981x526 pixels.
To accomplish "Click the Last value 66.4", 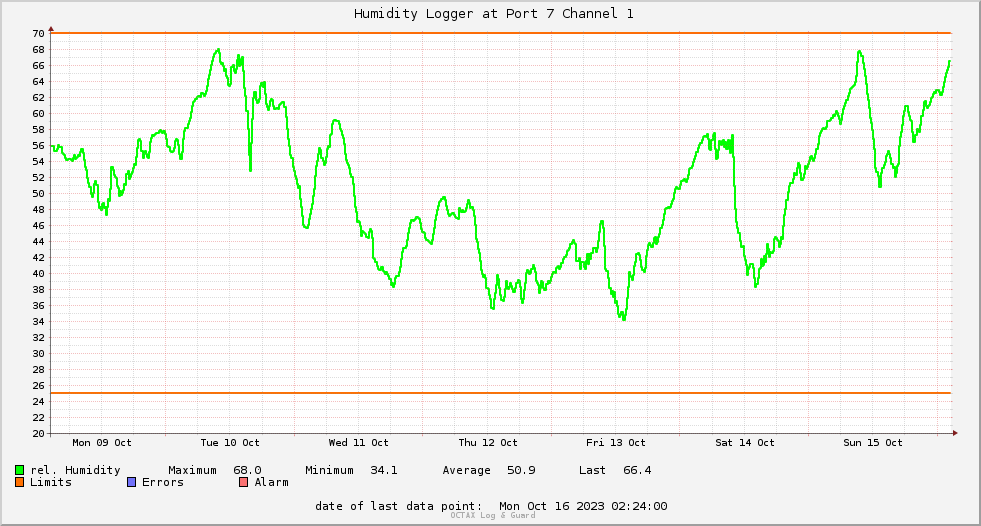I will point(637,470).
